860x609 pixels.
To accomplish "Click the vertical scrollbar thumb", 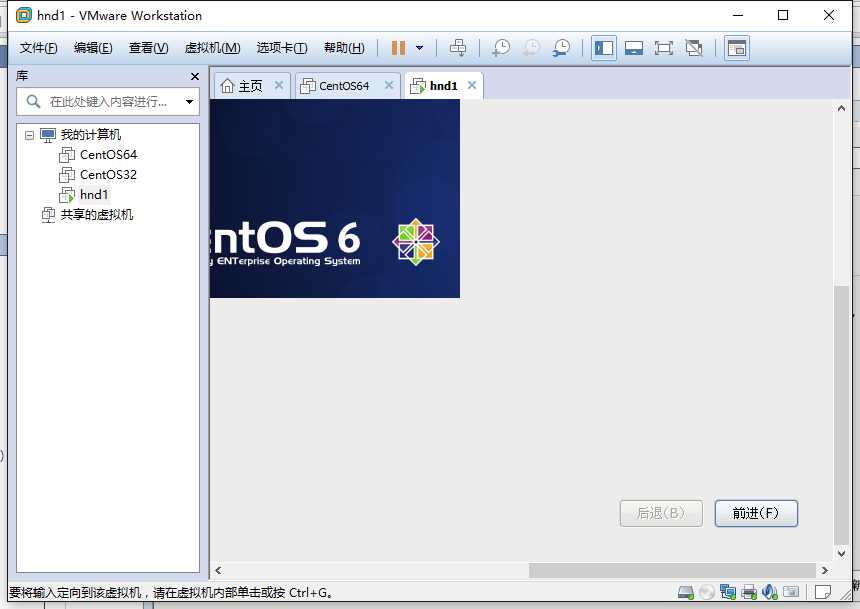I will [841, 415].
